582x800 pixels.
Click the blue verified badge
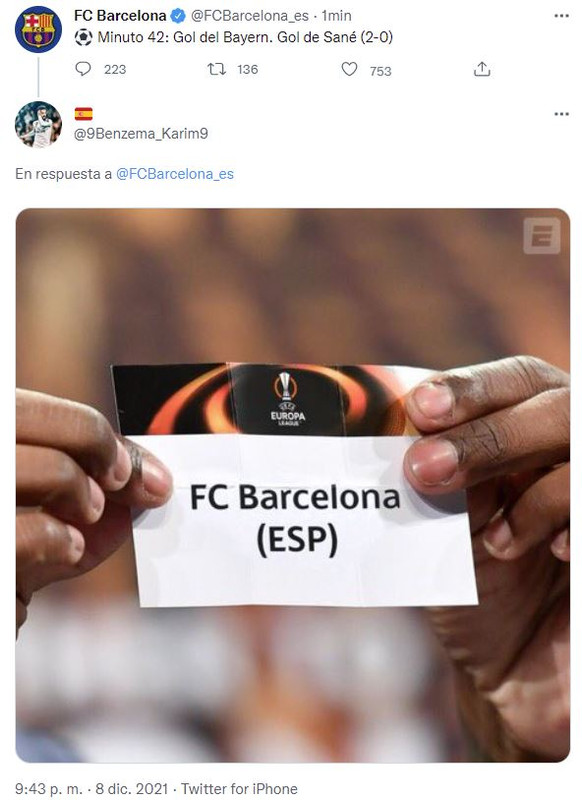click(178, 16)
